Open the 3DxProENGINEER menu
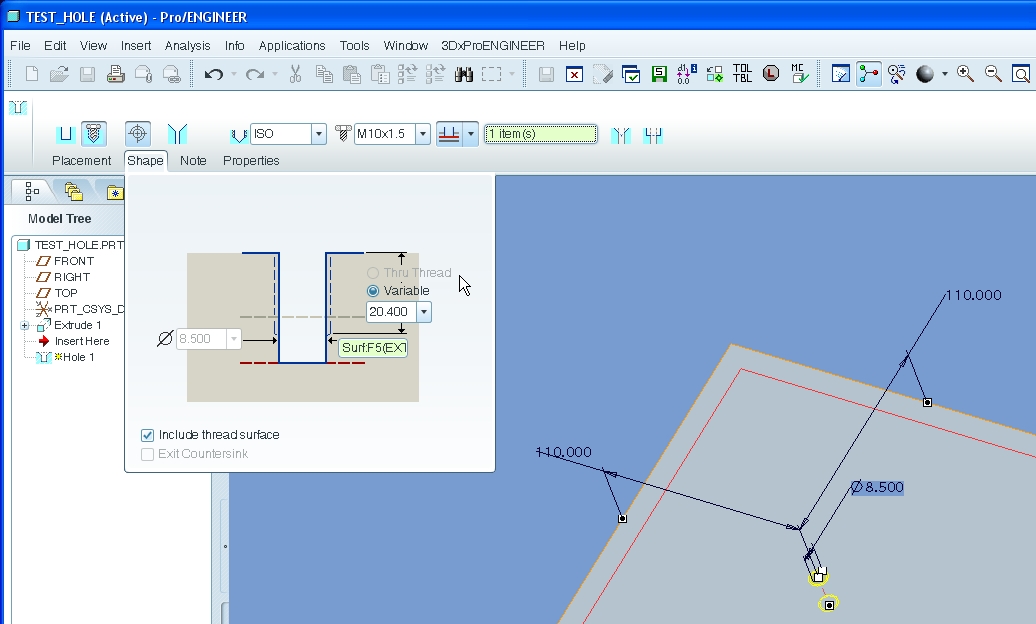 coord(493,46)
